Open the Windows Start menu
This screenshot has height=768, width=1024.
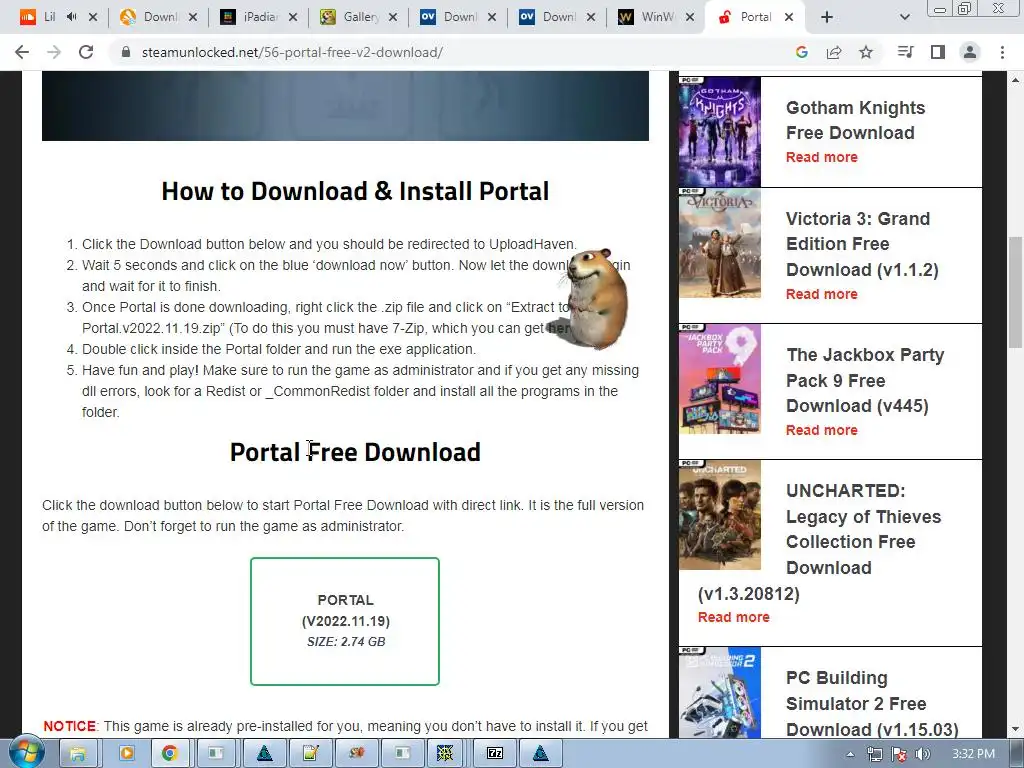[26, 753]
